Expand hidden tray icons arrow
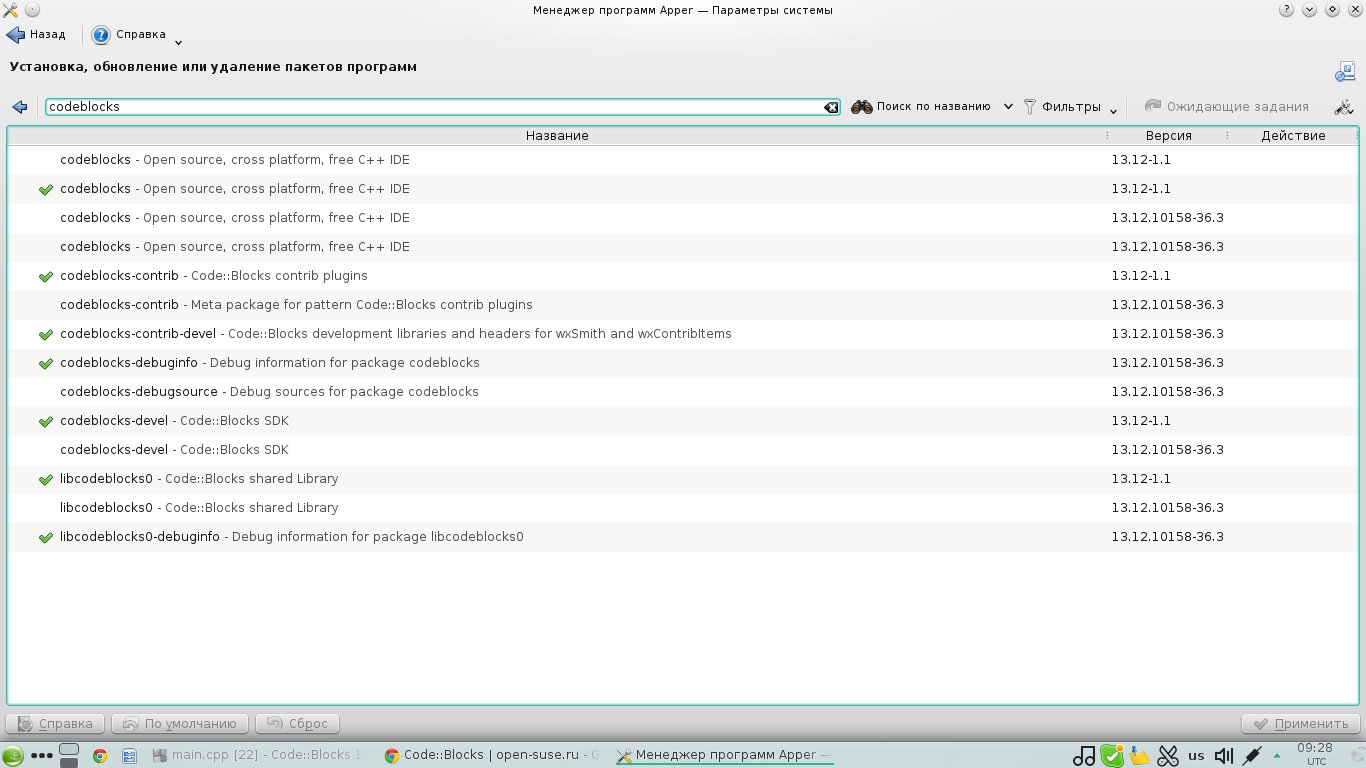This screenshot has width=1366, height=768. (x=1276, y=756)
